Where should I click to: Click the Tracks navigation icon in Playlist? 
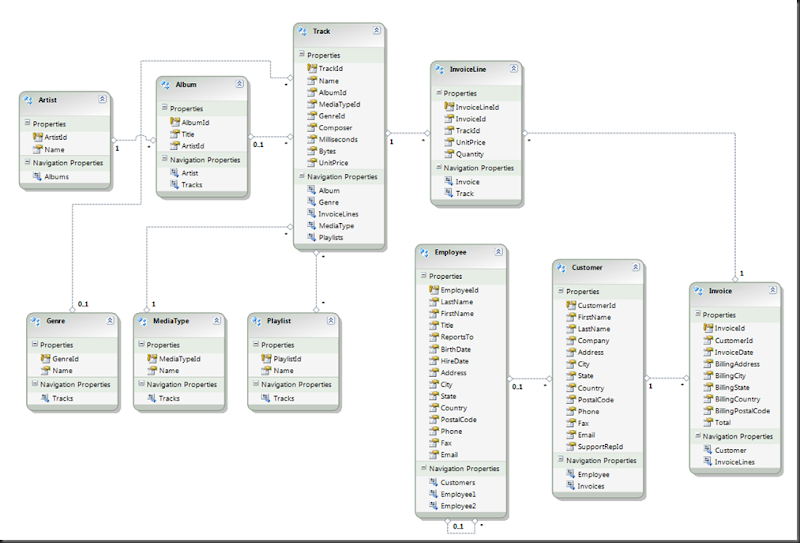pos(266,398)
